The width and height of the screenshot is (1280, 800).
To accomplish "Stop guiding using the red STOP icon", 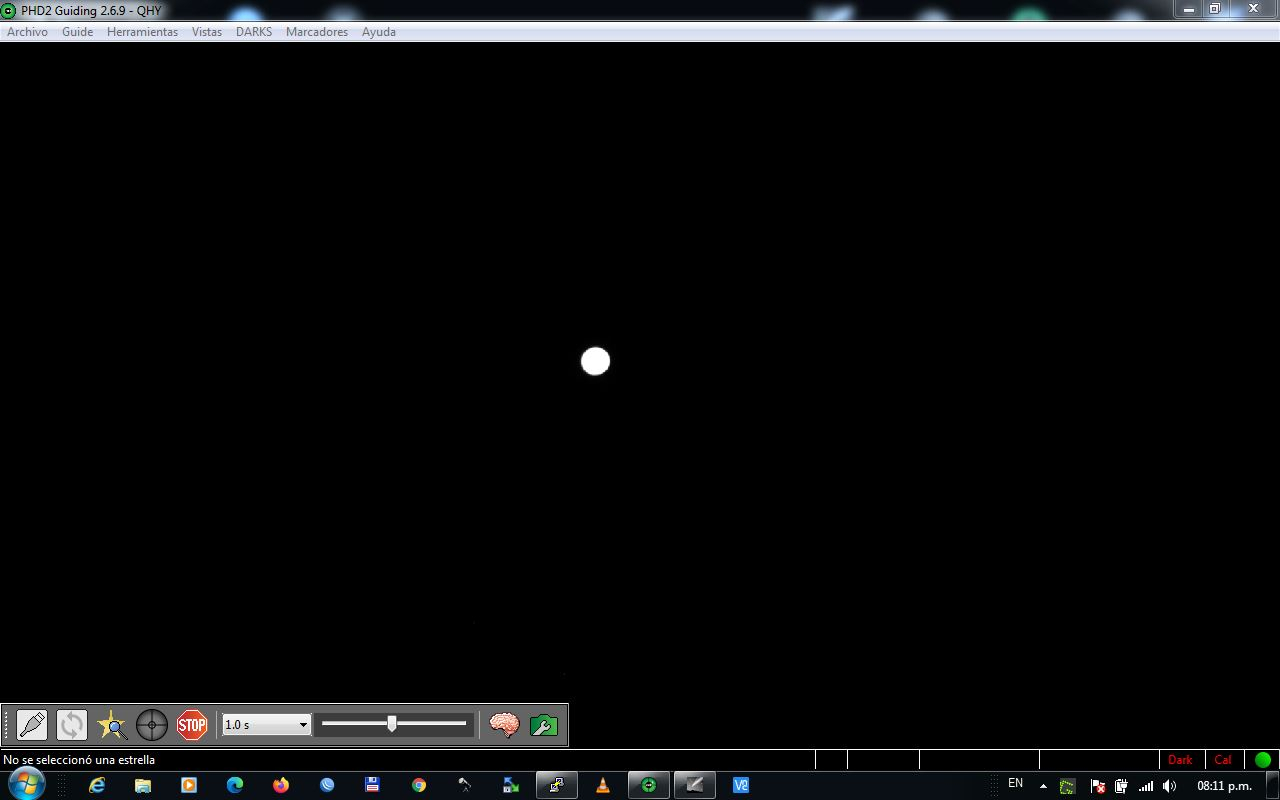I will click(192, 725).
